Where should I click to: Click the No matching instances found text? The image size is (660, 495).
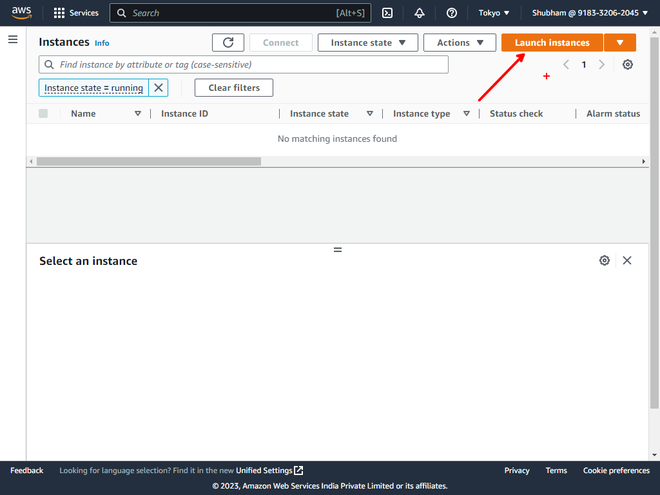(337, 138)
